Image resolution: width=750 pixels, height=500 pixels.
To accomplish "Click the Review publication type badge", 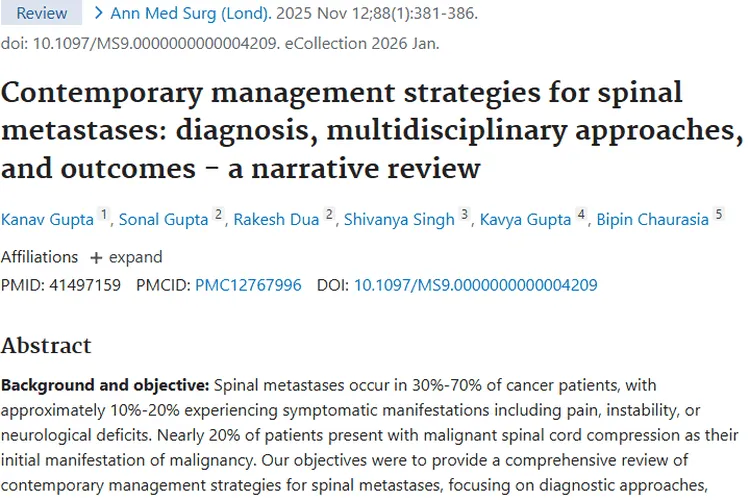I will [41, 13].
